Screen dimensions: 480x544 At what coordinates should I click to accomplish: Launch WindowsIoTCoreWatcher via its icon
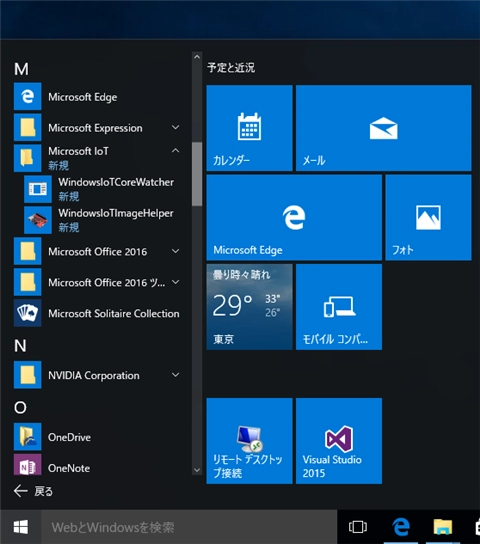pos(38,189)
